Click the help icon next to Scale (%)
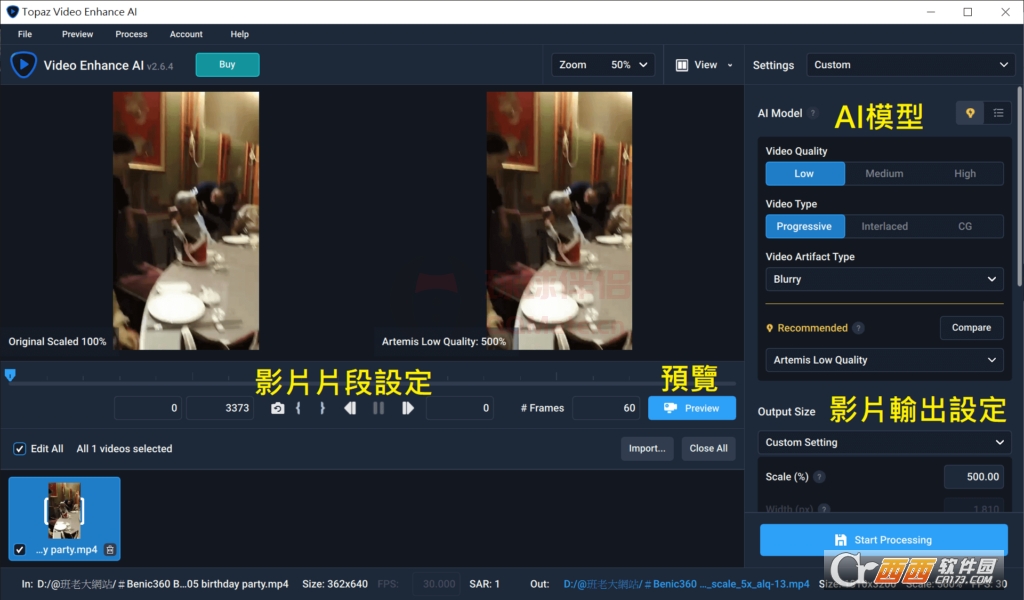The width and height of the screenshot is (1024, 600). point(819,477)
